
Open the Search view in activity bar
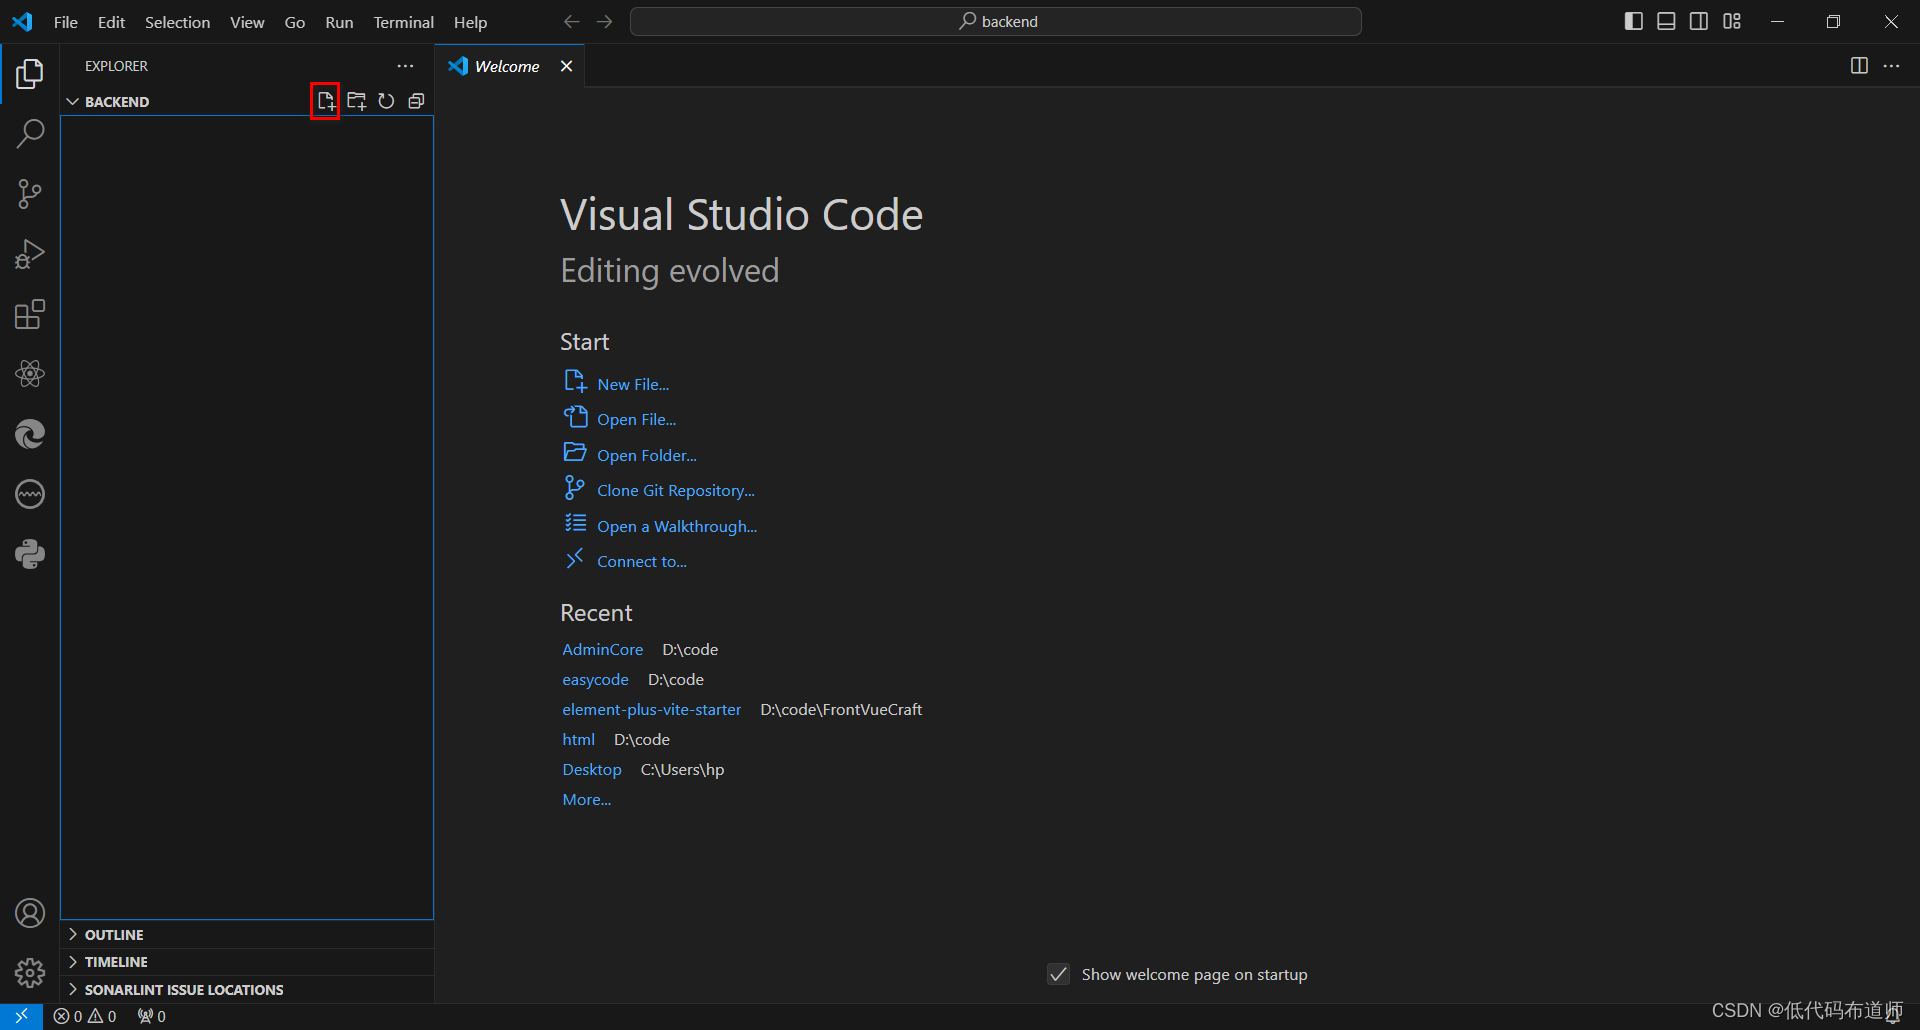[x=30, y=134]
